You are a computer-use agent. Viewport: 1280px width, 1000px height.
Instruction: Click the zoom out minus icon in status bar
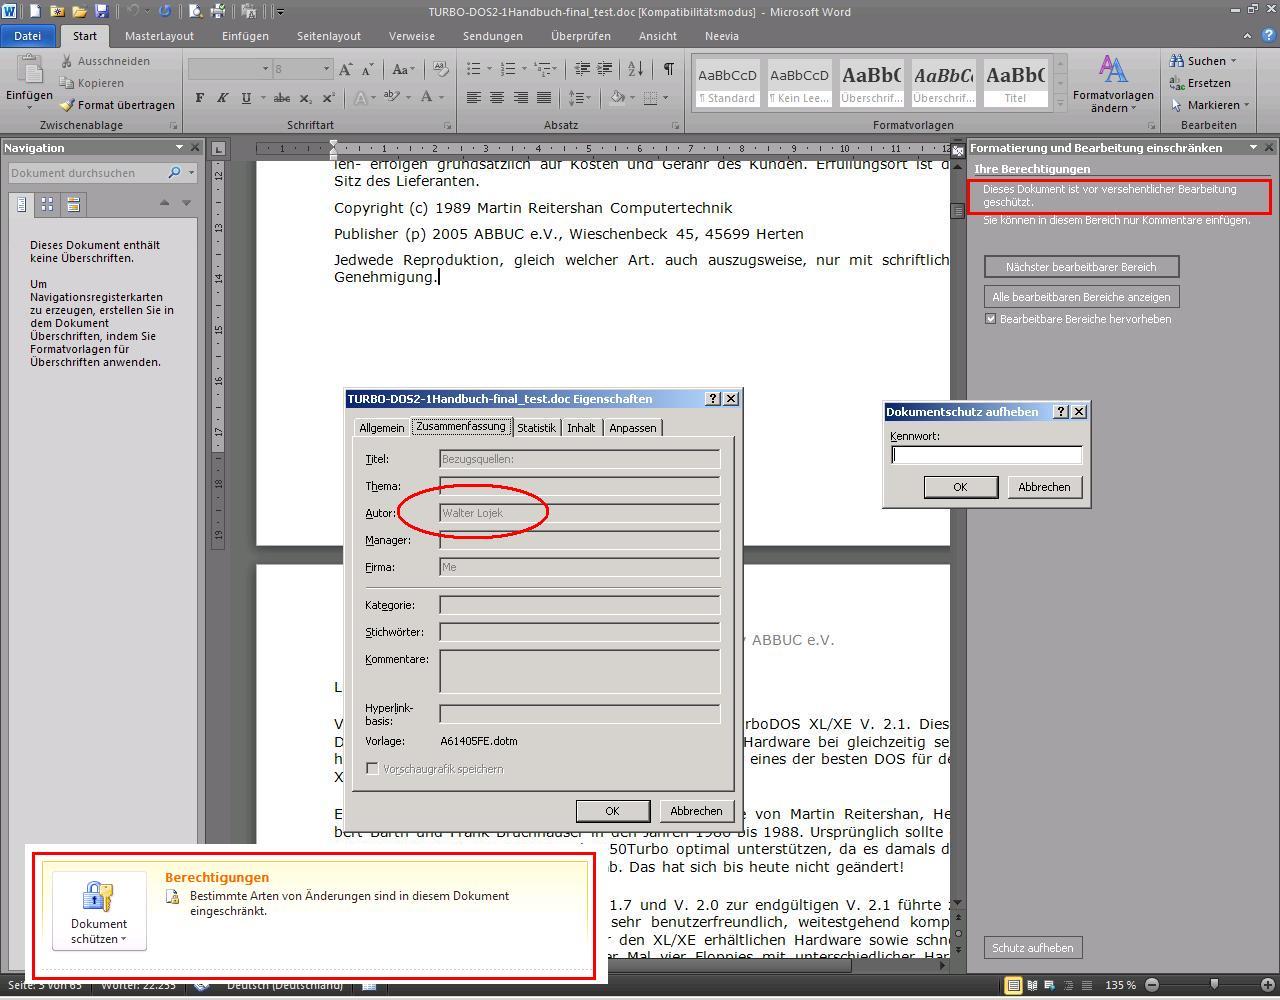point(1152,985)
